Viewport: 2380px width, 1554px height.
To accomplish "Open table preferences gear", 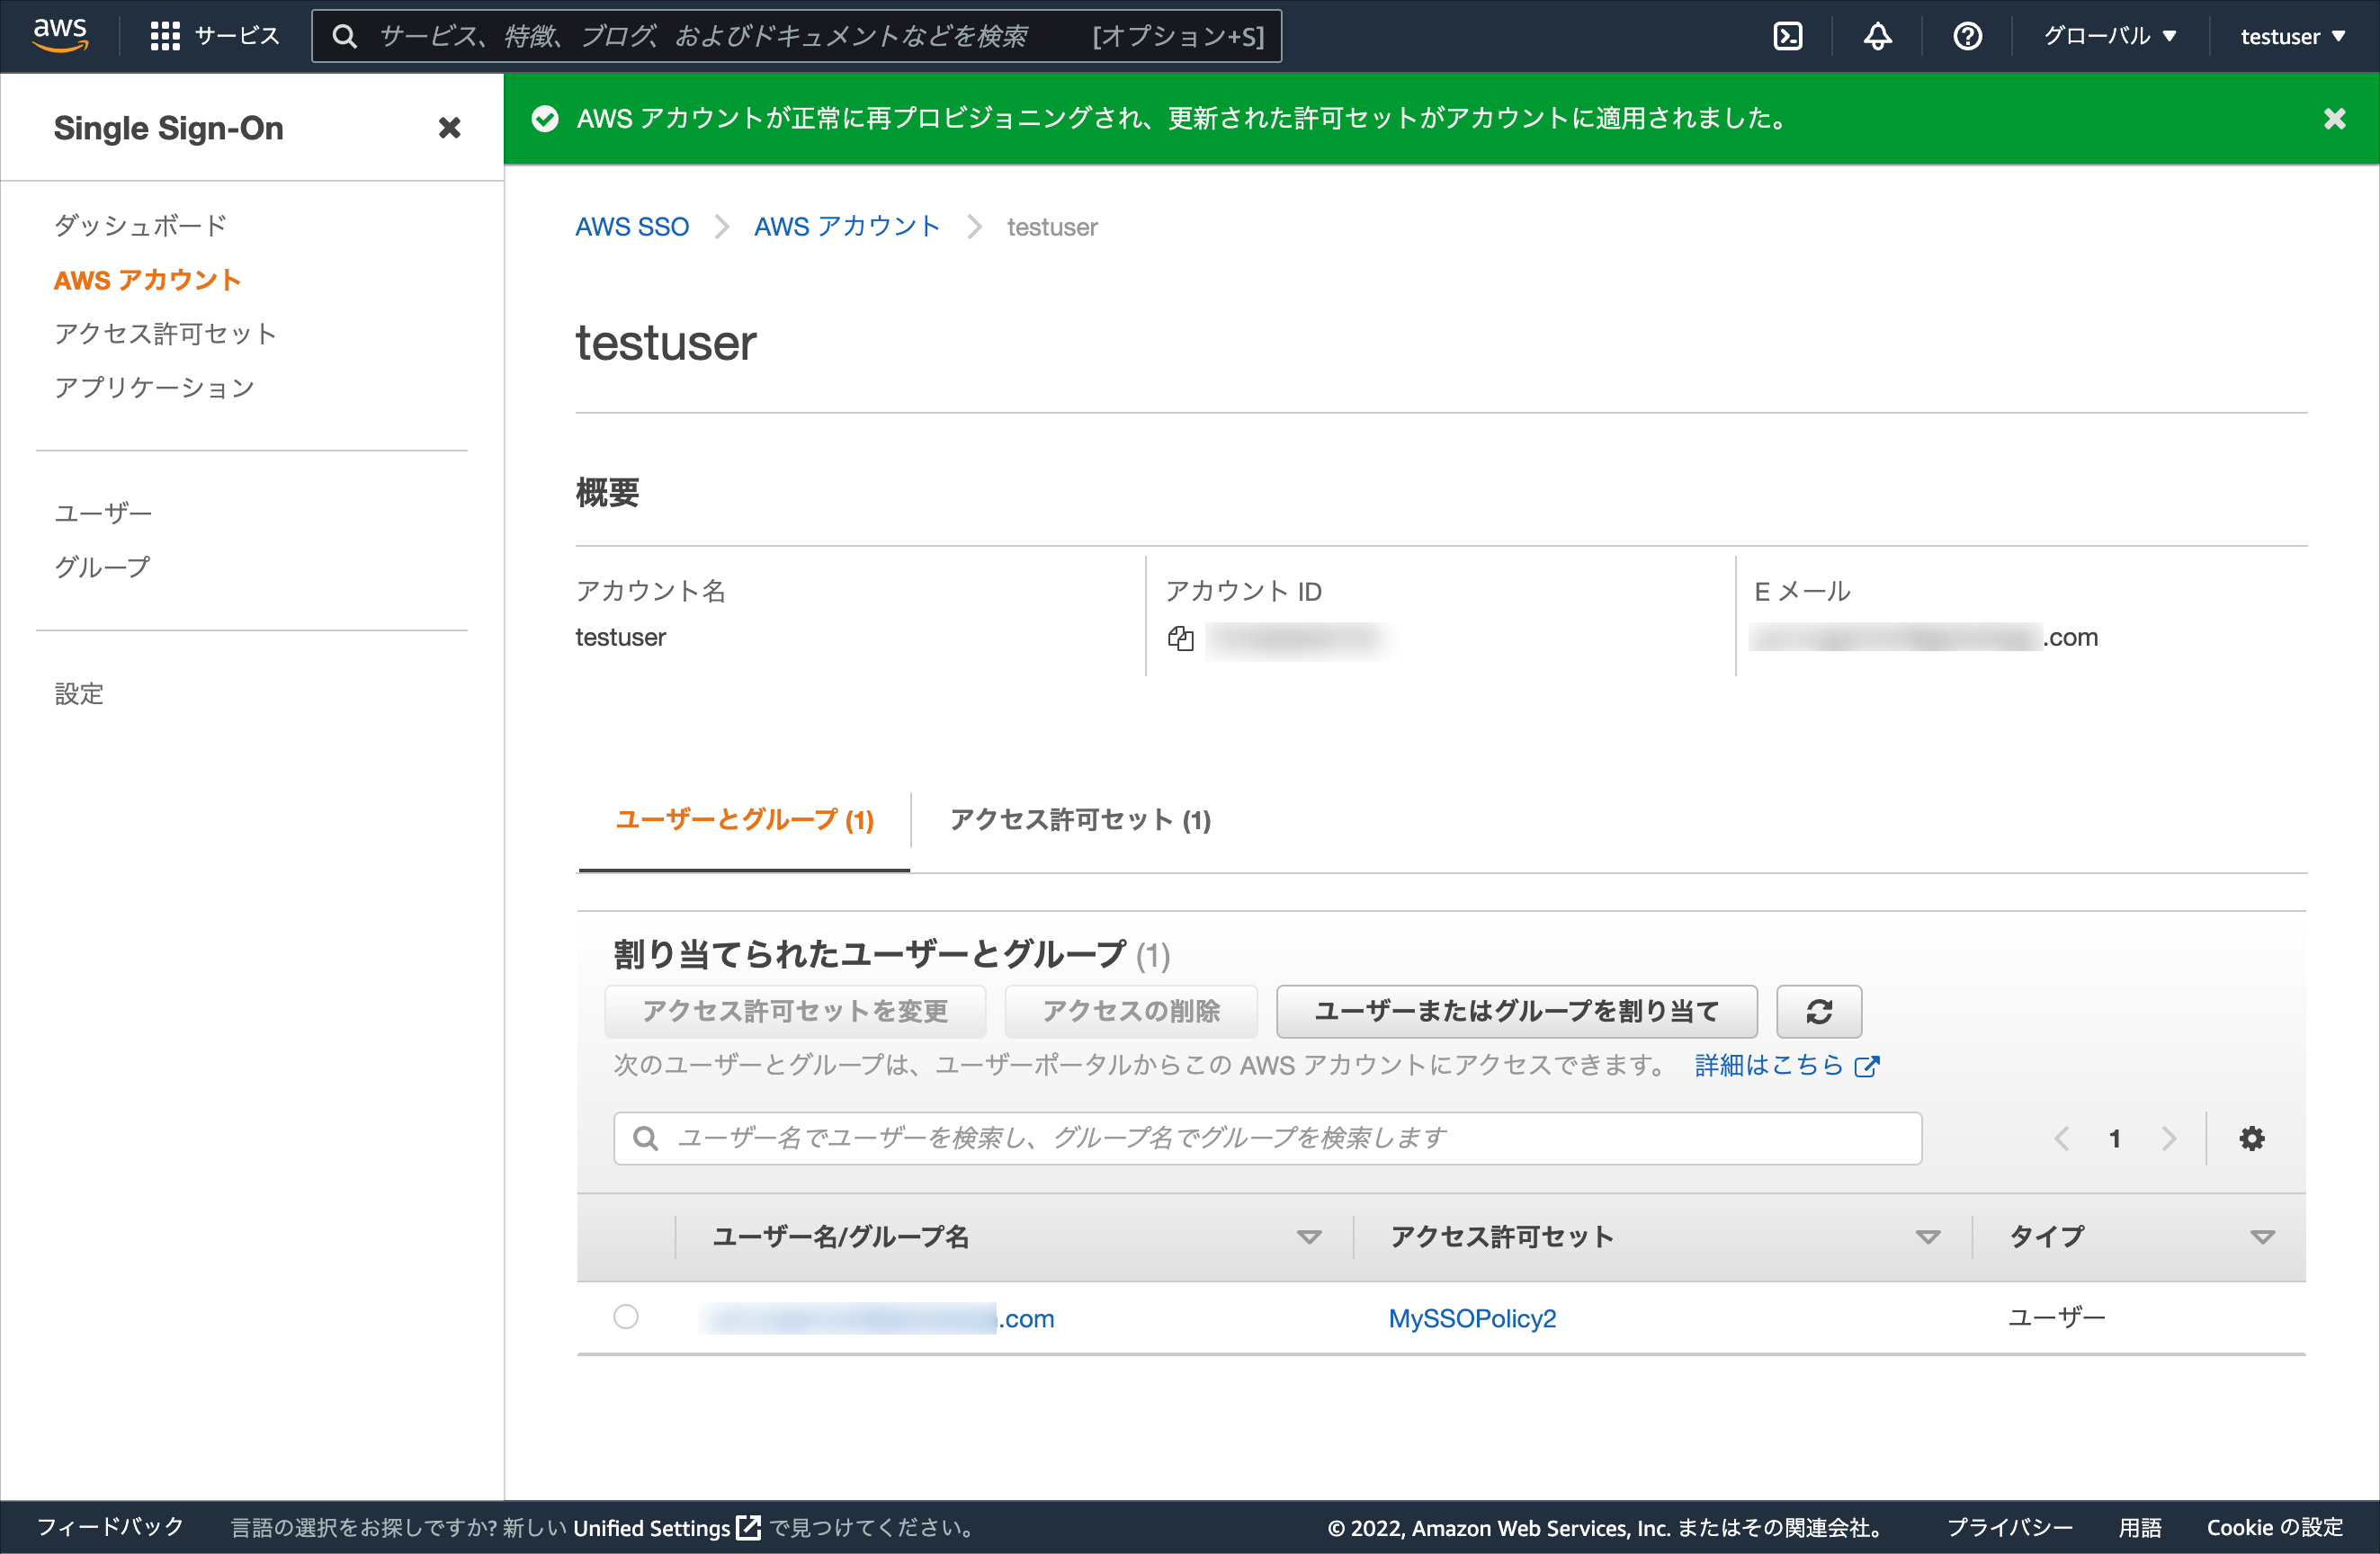I will click(x=2251, y=1138).
